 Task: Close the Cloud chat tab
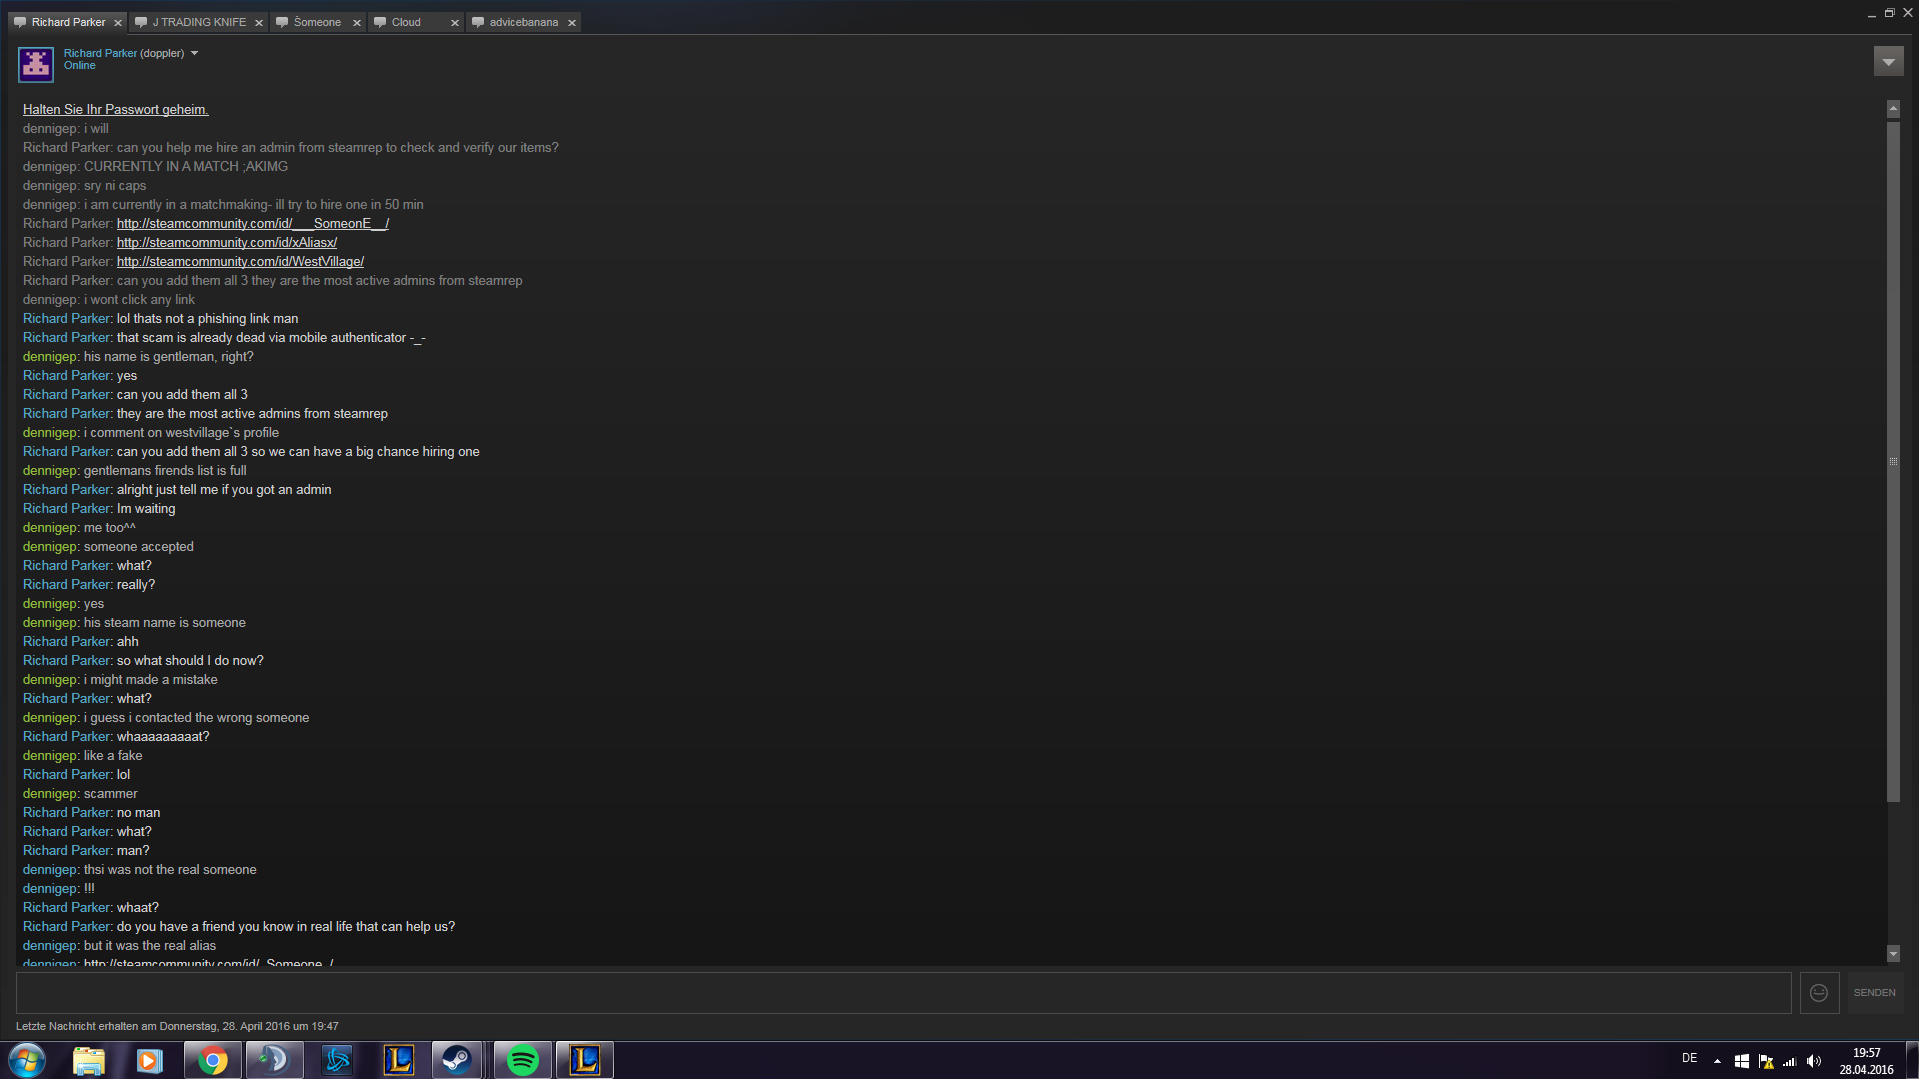[455, 23]
